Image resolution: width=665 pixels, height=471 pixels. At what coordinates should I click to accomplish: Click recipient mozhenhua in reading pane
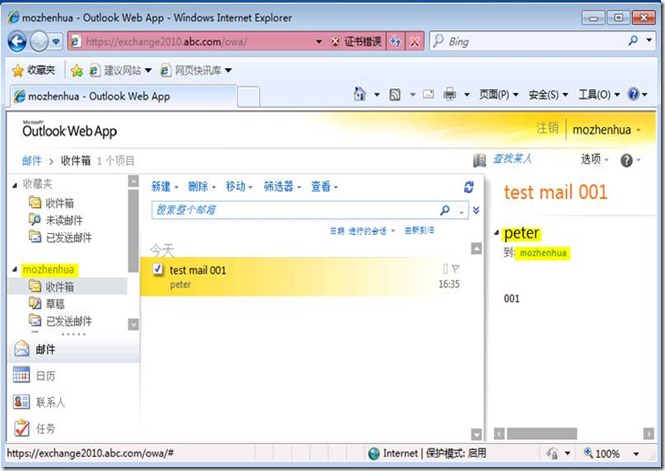tap(543, 253)
